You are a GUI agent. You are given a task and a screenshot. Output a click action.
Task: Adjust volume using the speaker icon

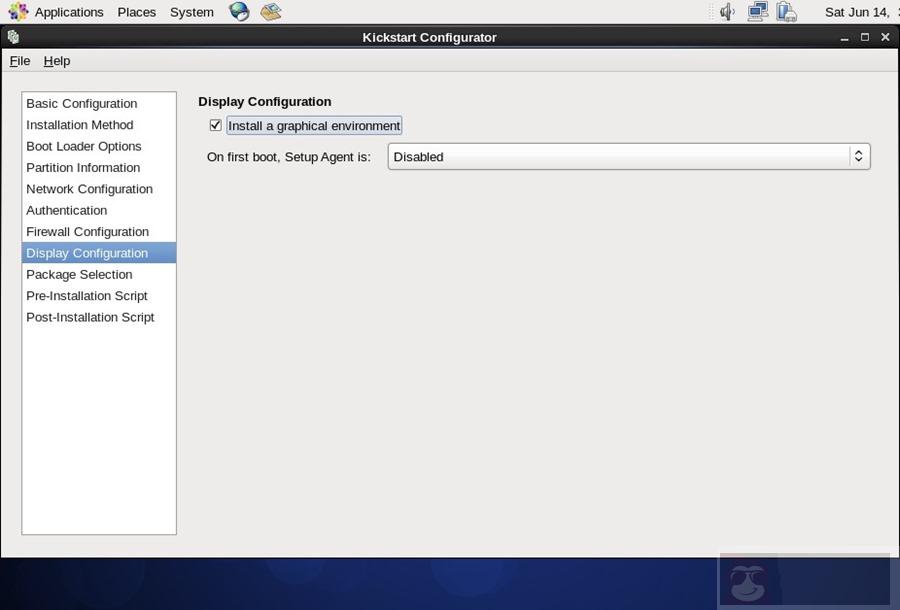point(726,11)
